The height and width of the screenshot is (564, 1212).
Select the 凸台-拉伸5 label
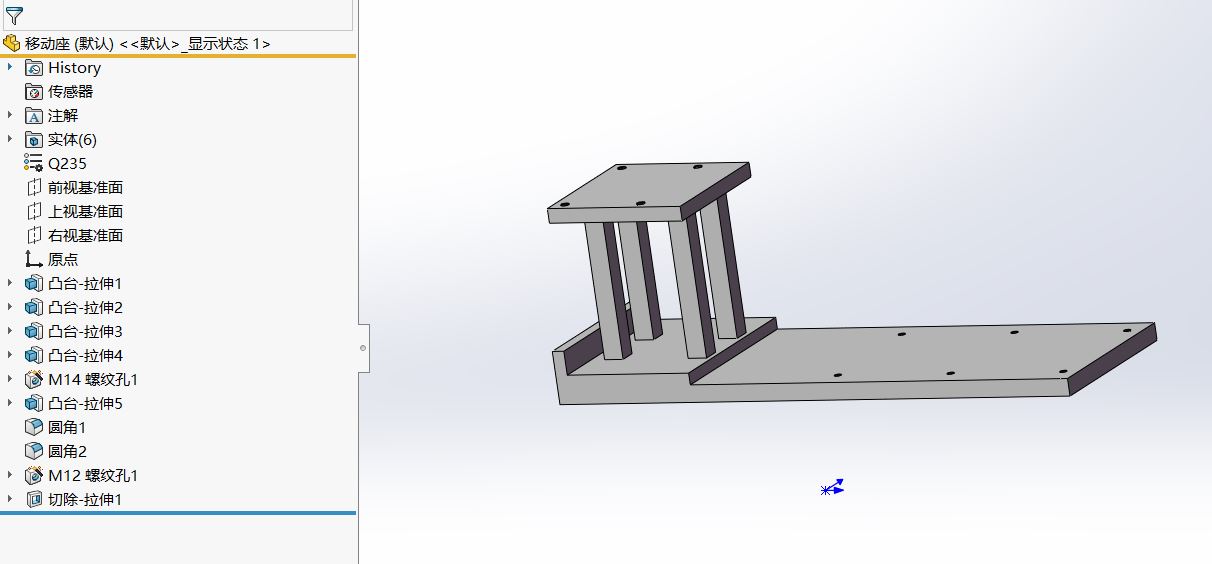85,404
